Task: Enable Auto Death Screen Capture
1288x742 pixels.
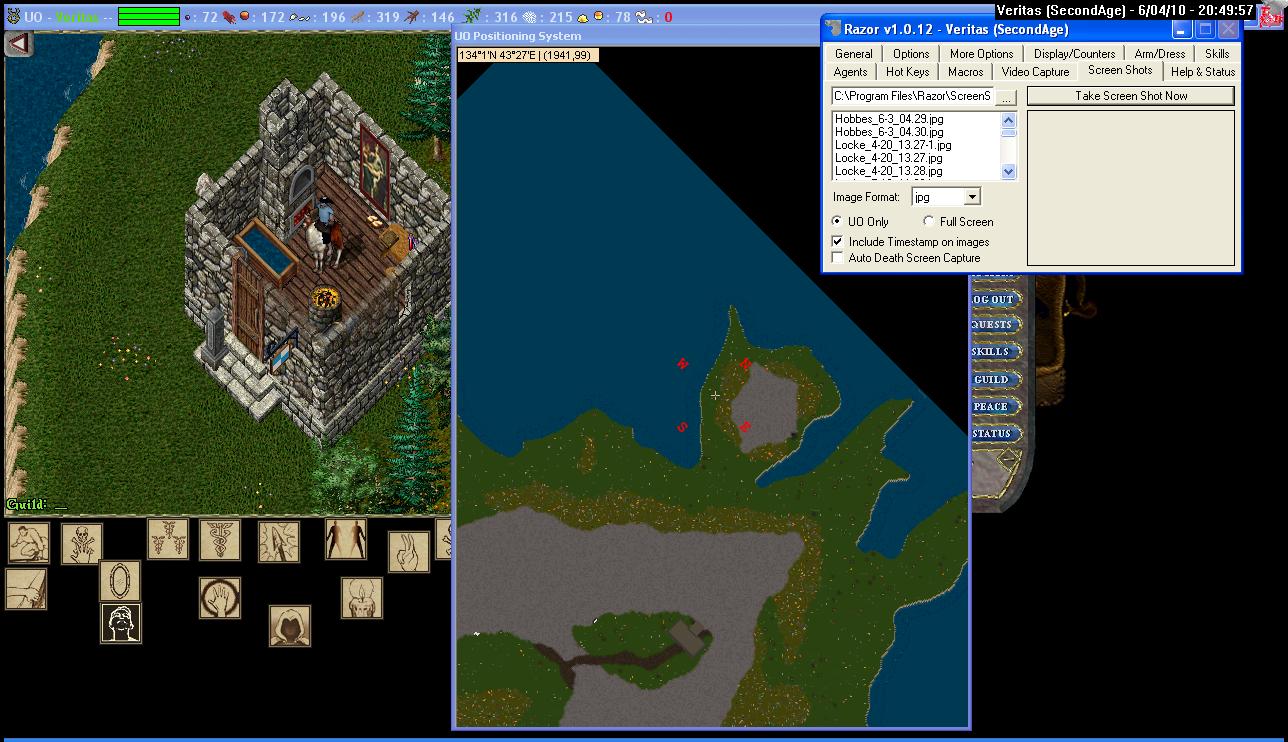Action: click(x=838, y=258)
